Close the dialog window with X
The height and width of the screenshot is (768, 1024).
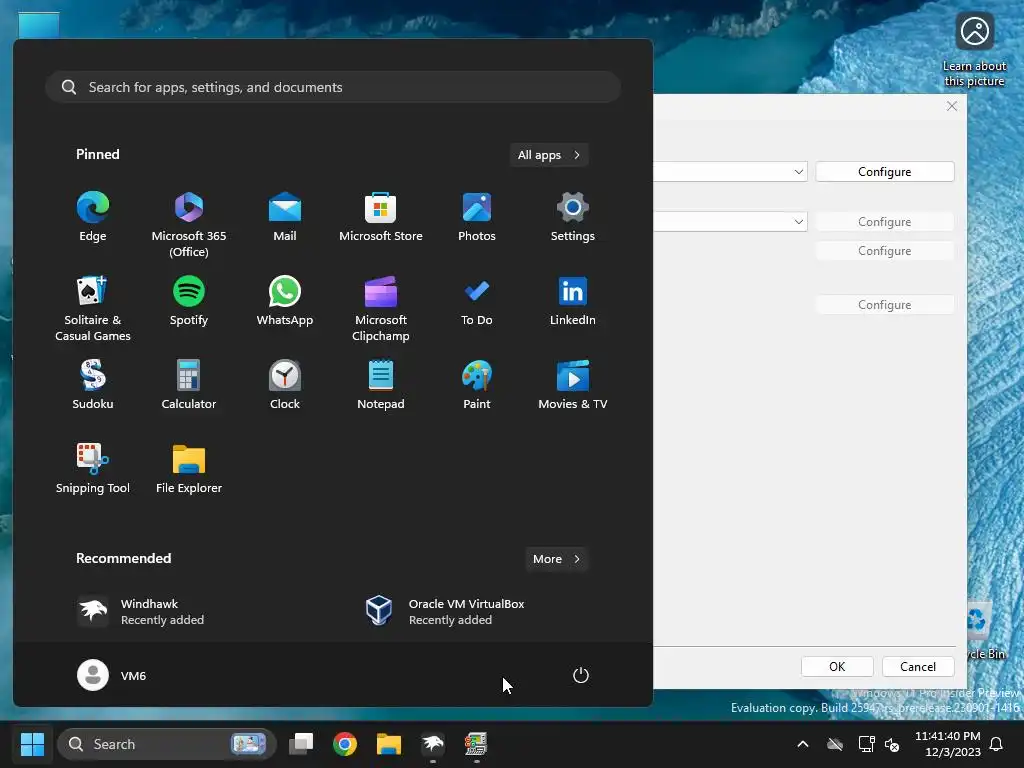coord(952,106)
